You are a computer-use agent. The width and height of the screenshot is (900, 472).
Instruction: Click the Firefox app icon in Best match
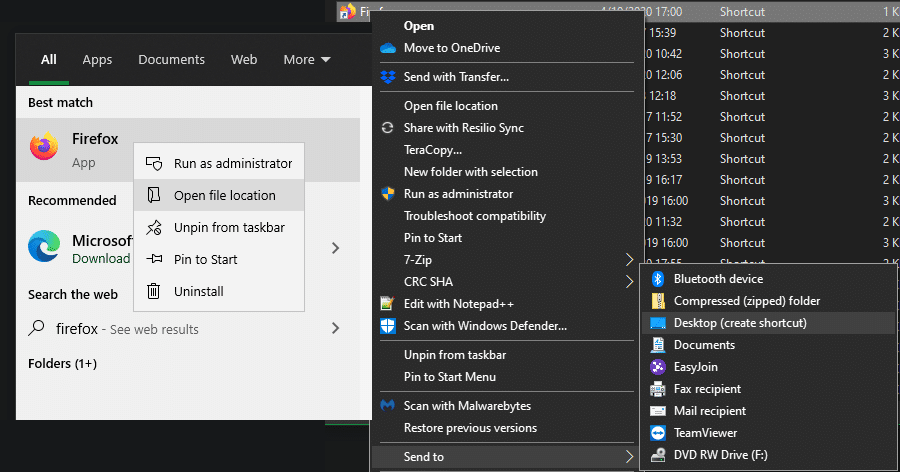[44, 146]
